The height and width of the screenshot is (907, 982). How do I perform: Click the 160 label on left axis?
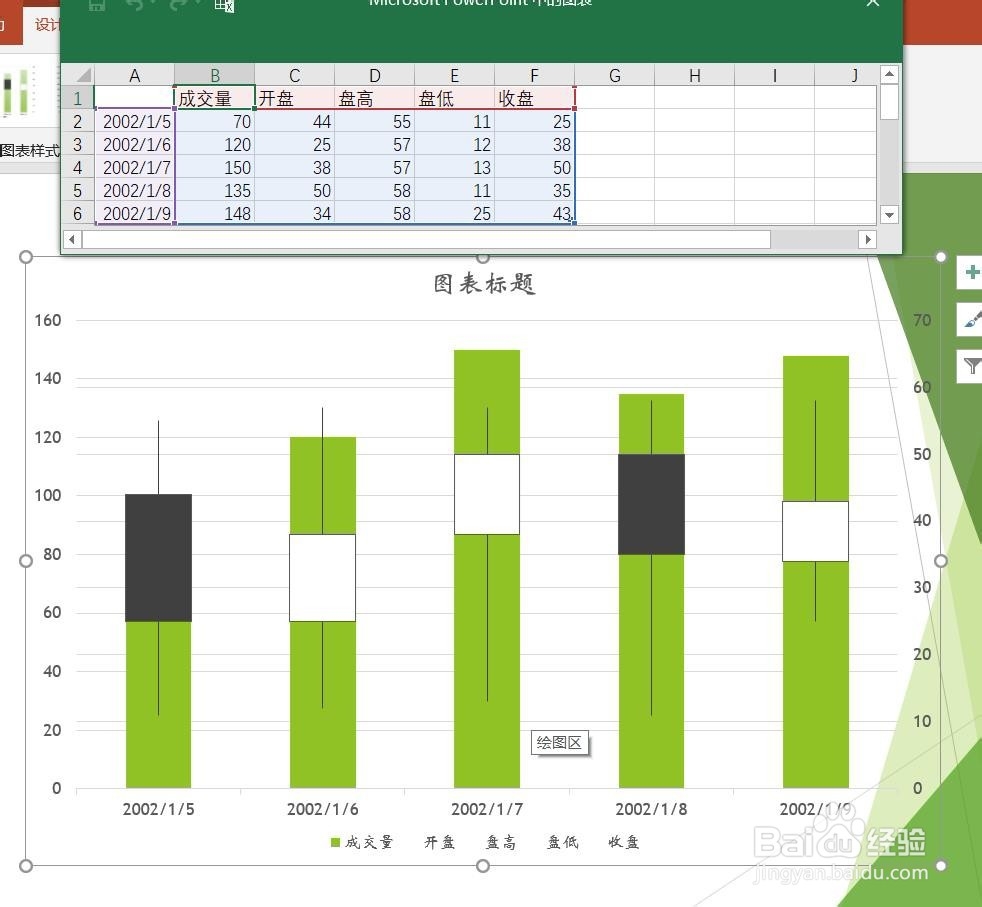pos(48,320)
